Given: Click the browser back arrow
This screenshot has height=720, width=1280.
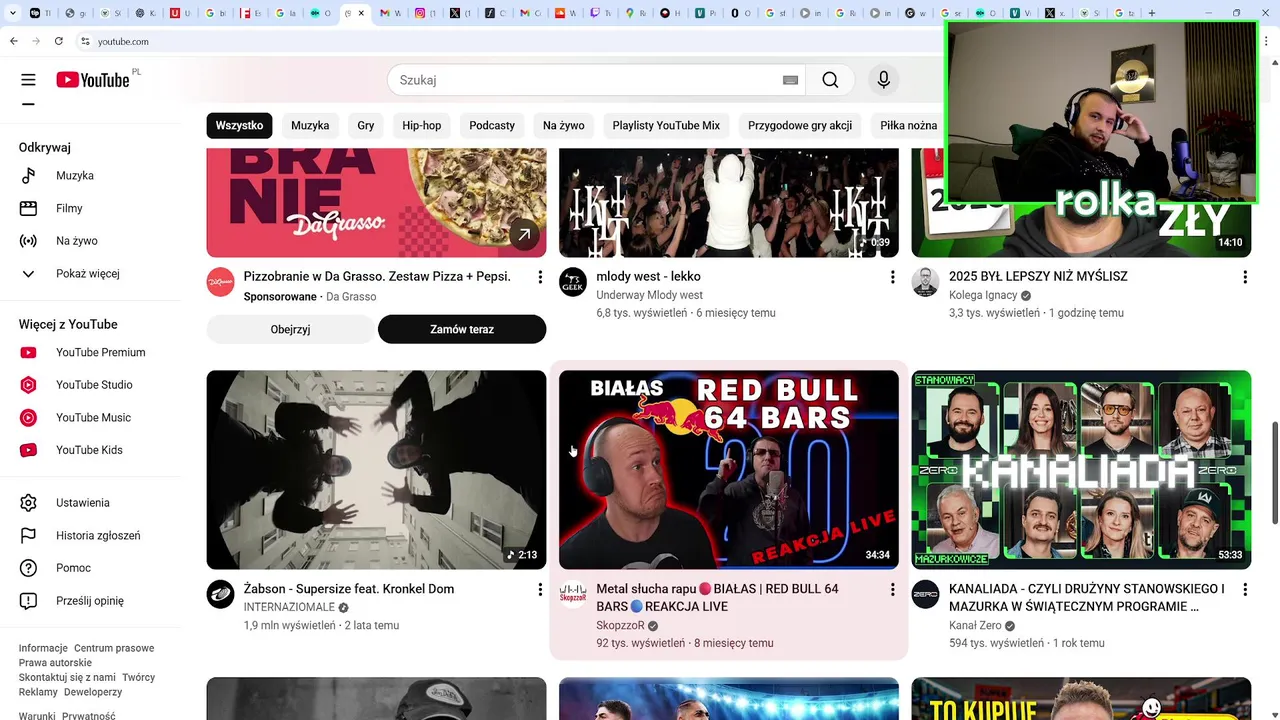Looking at the screenshot, I should pyautogui.click(x=14, y=41).
